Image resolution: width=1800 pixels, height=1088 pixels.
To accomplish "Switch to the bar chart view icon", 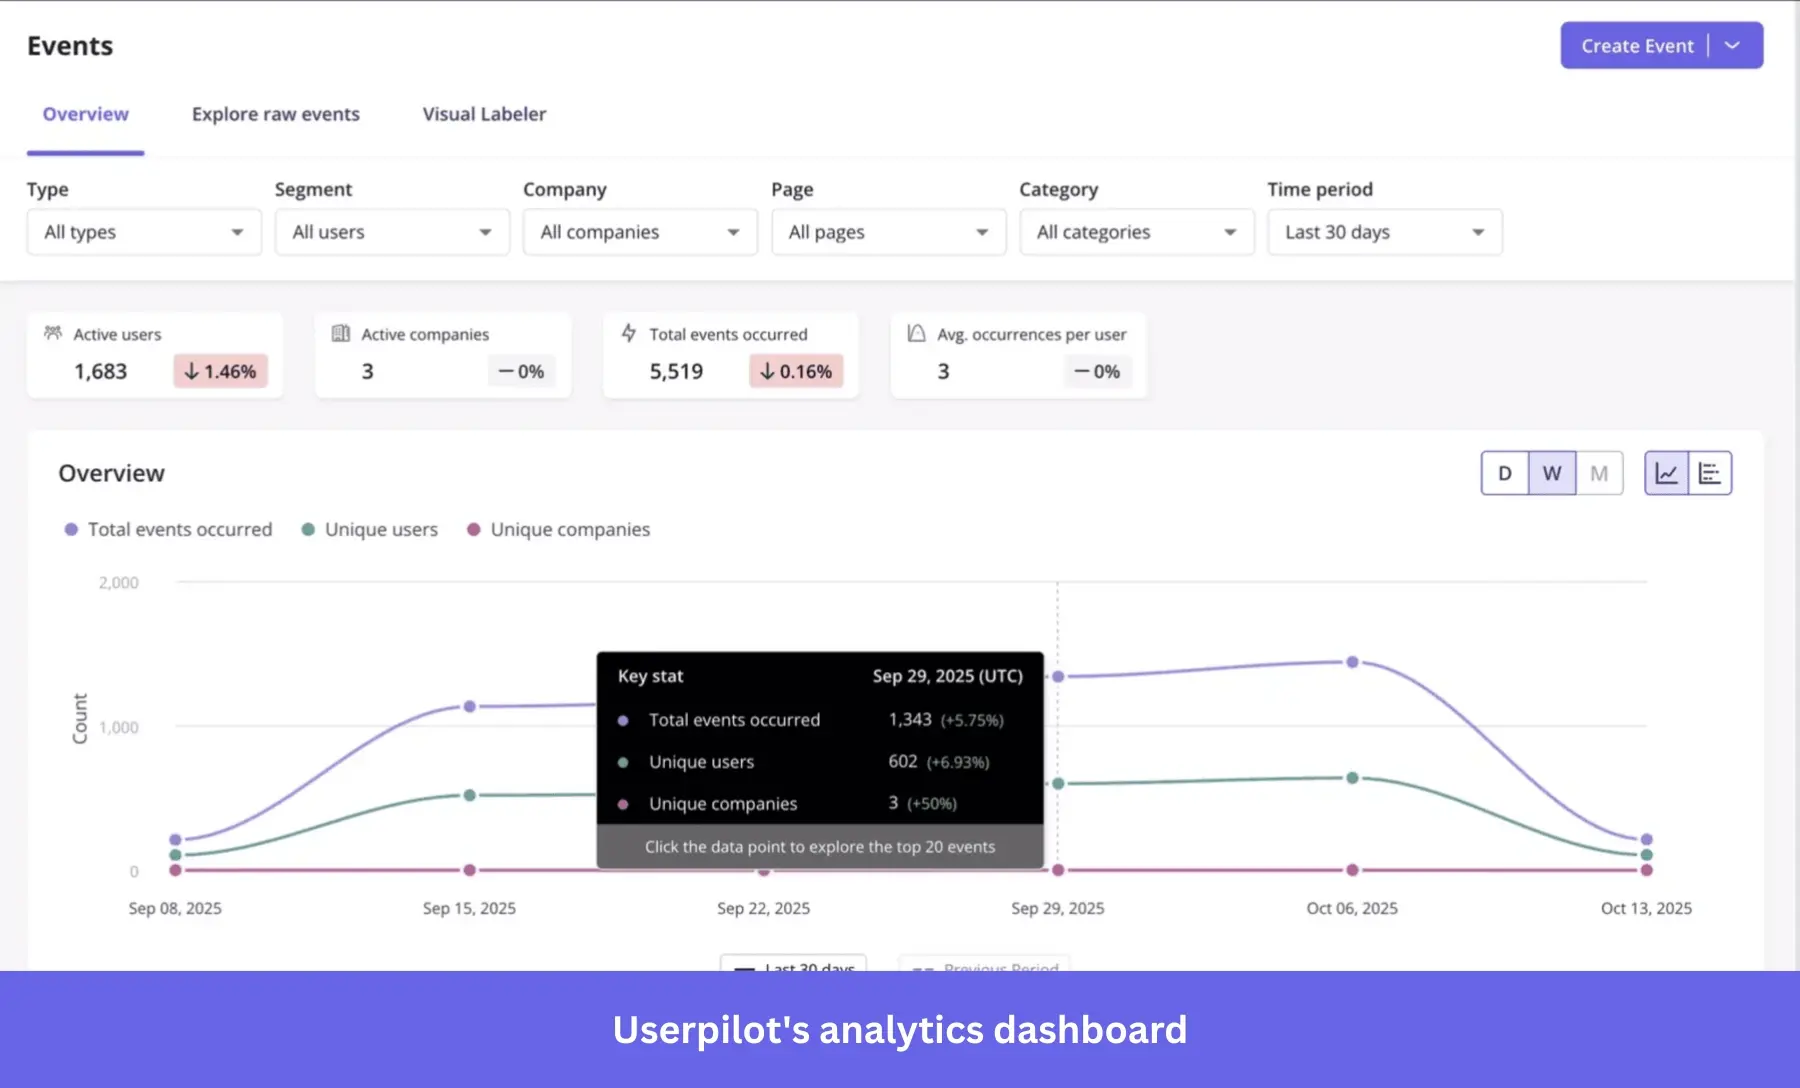I will [x=1710, y=472].
